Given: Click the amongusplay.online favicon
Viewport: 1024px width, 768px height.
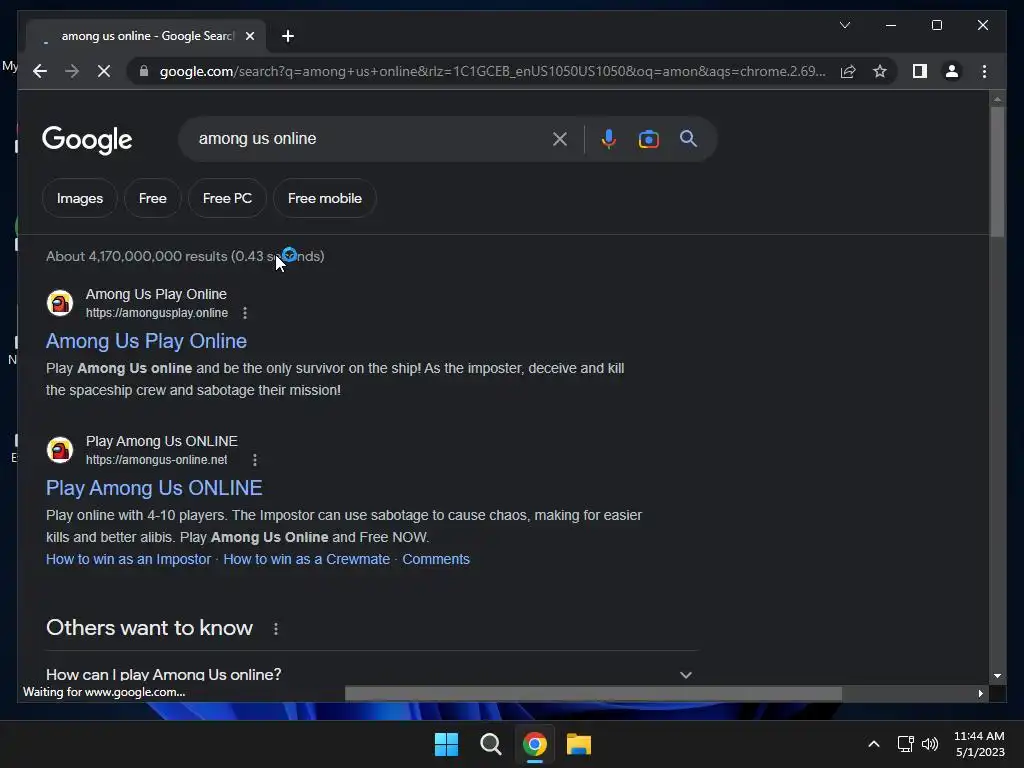Looking at the screenshot, I should (60, 303).
